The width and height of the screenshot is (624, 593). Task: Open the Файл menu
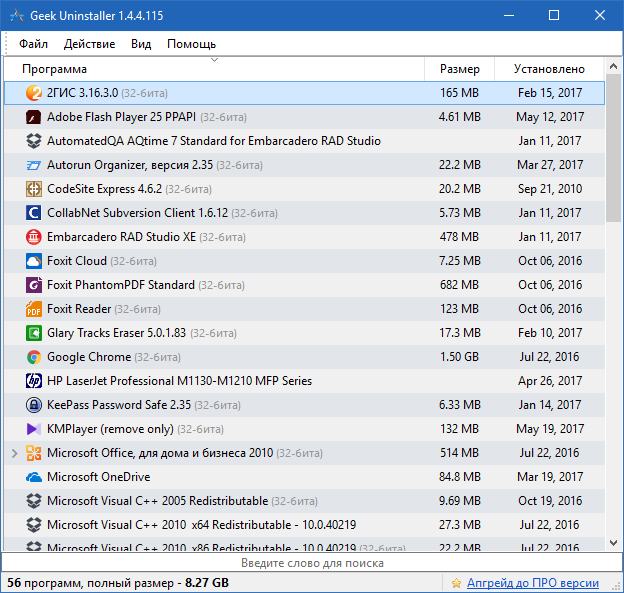point(33,44)
